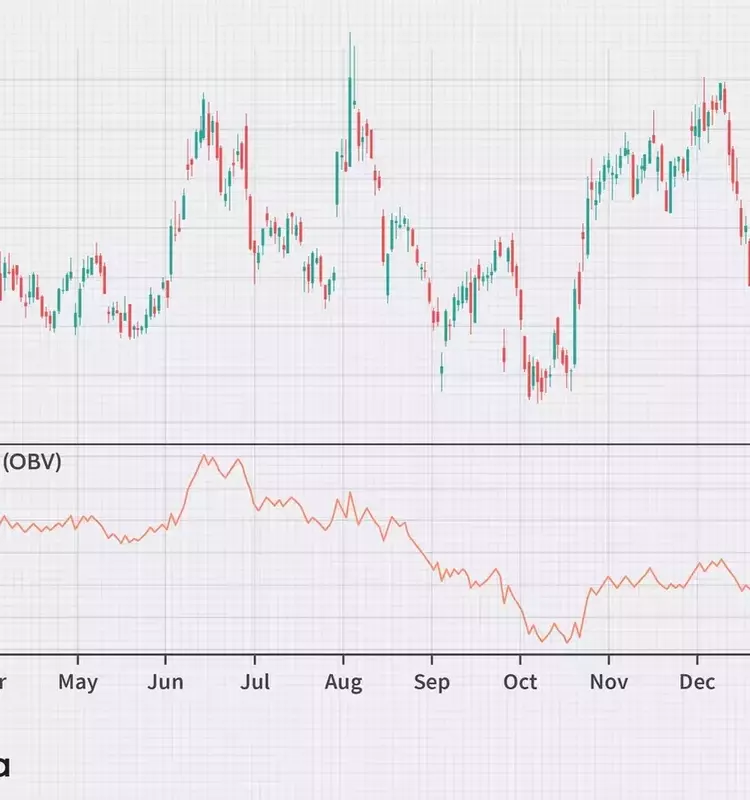Click the Oct label on the time axis

tap(520, 682)
